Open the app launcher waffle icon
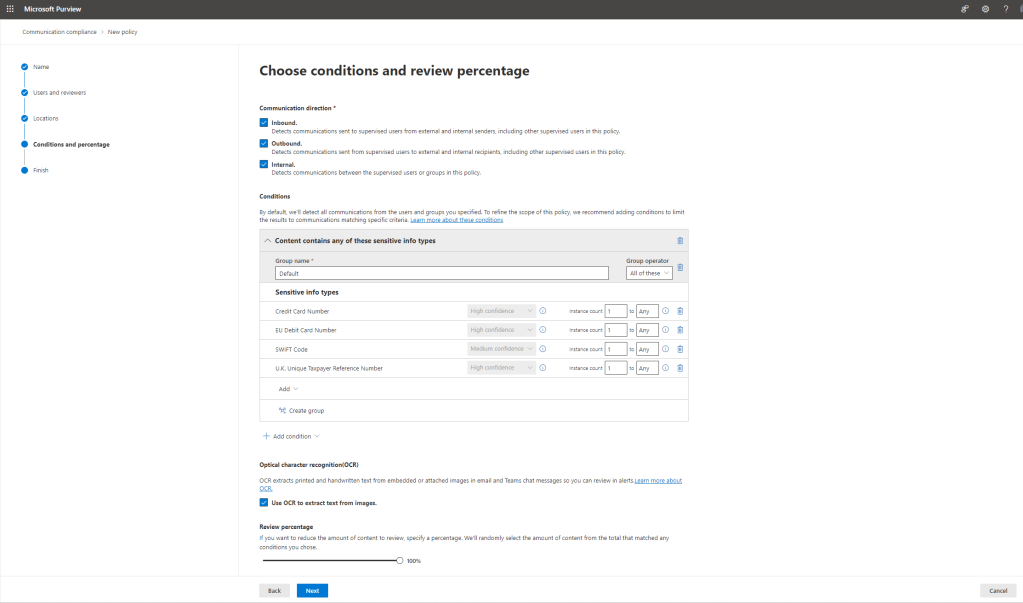This screenshot has width=1023, height=603. tap(10, 9)
